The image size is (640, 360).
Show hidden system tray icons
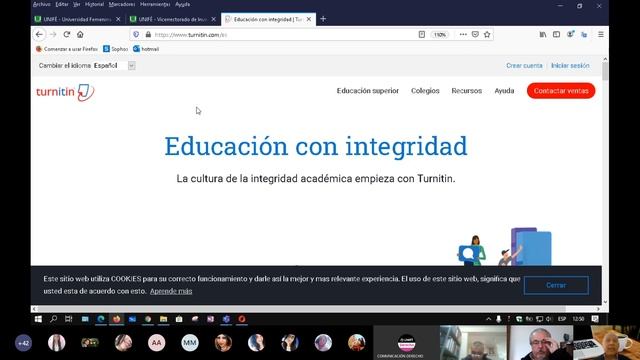point(489,319)
